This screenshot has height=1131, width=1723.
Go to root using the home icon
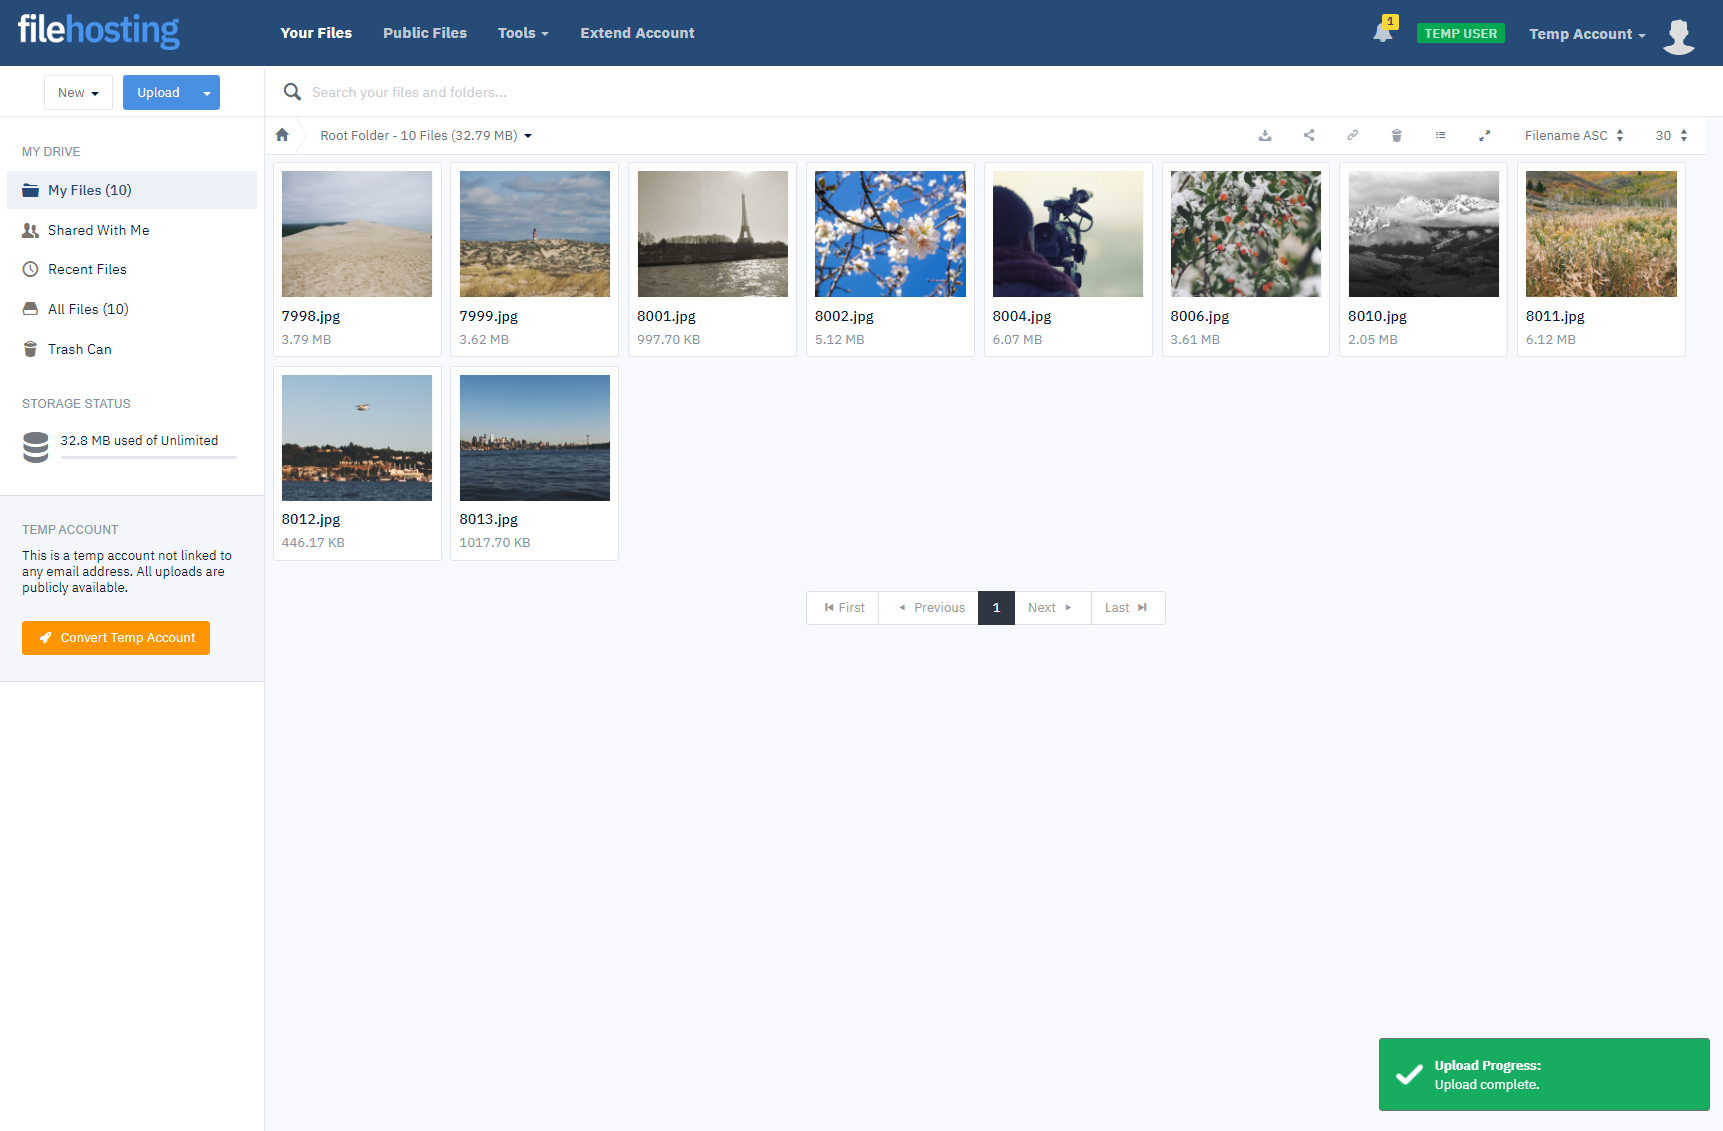[x=282, y=136]
